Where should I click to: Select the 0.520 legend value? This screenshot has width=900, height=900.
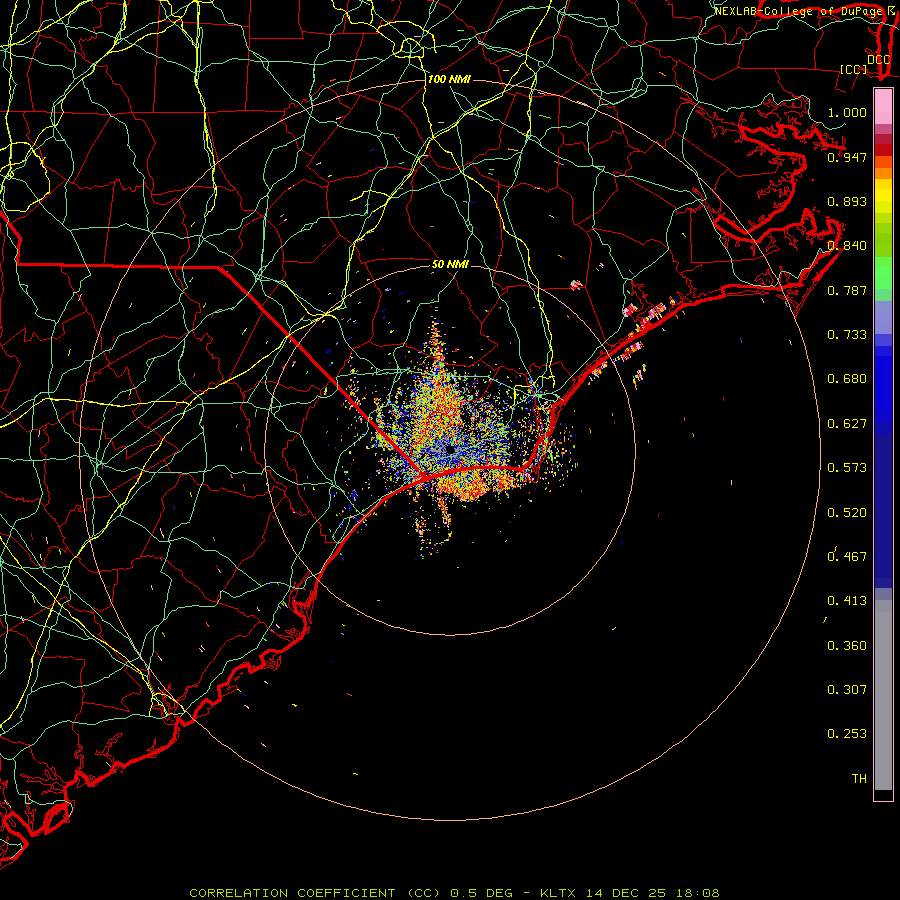click(847, 513)
